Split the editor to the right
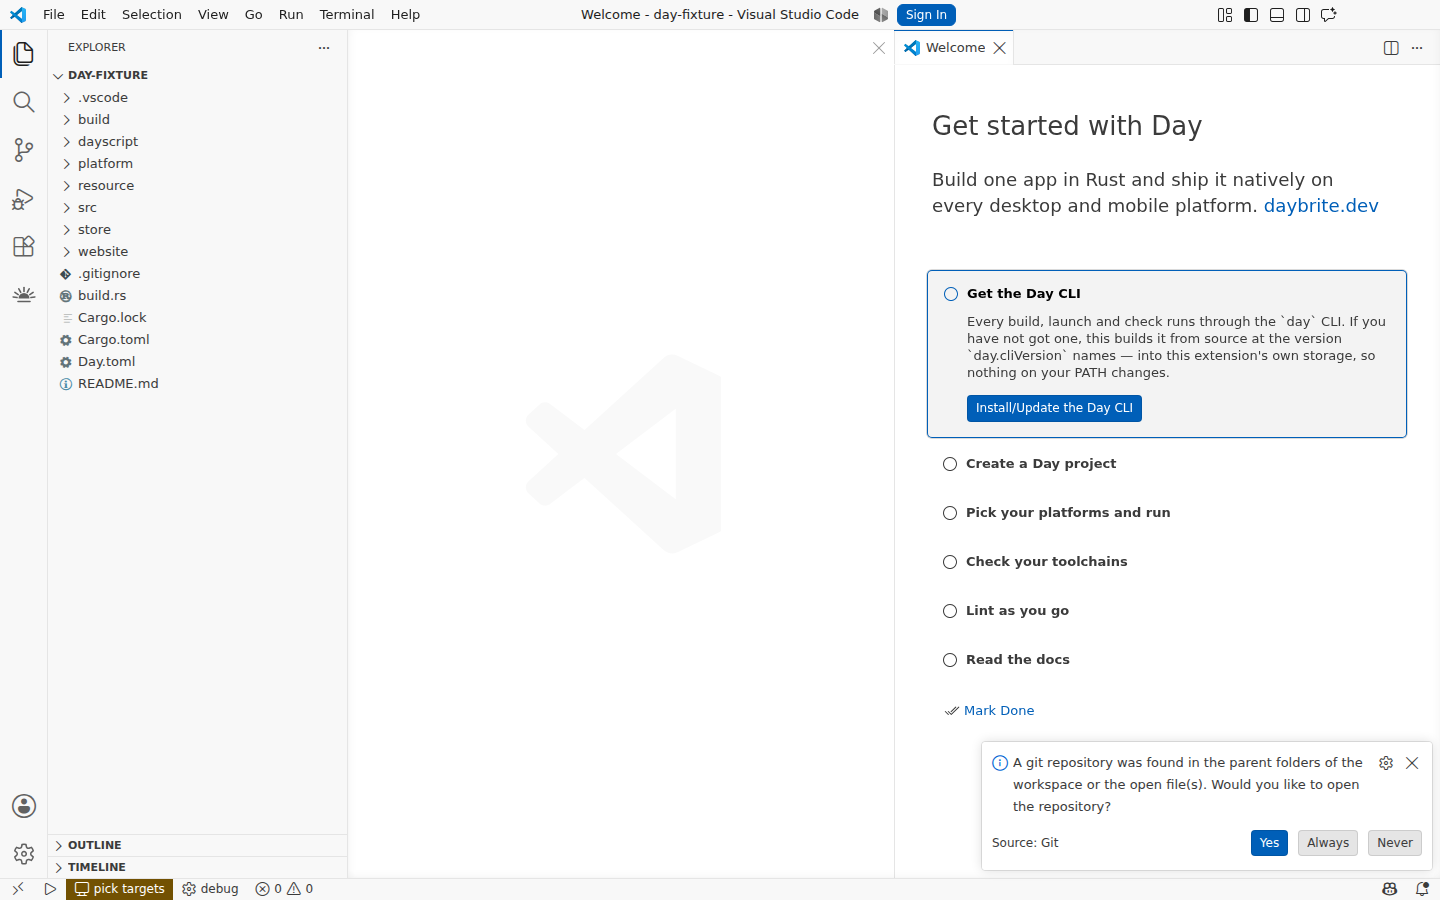Viewport: 1440px width, 900px height. pos(1391,48)
